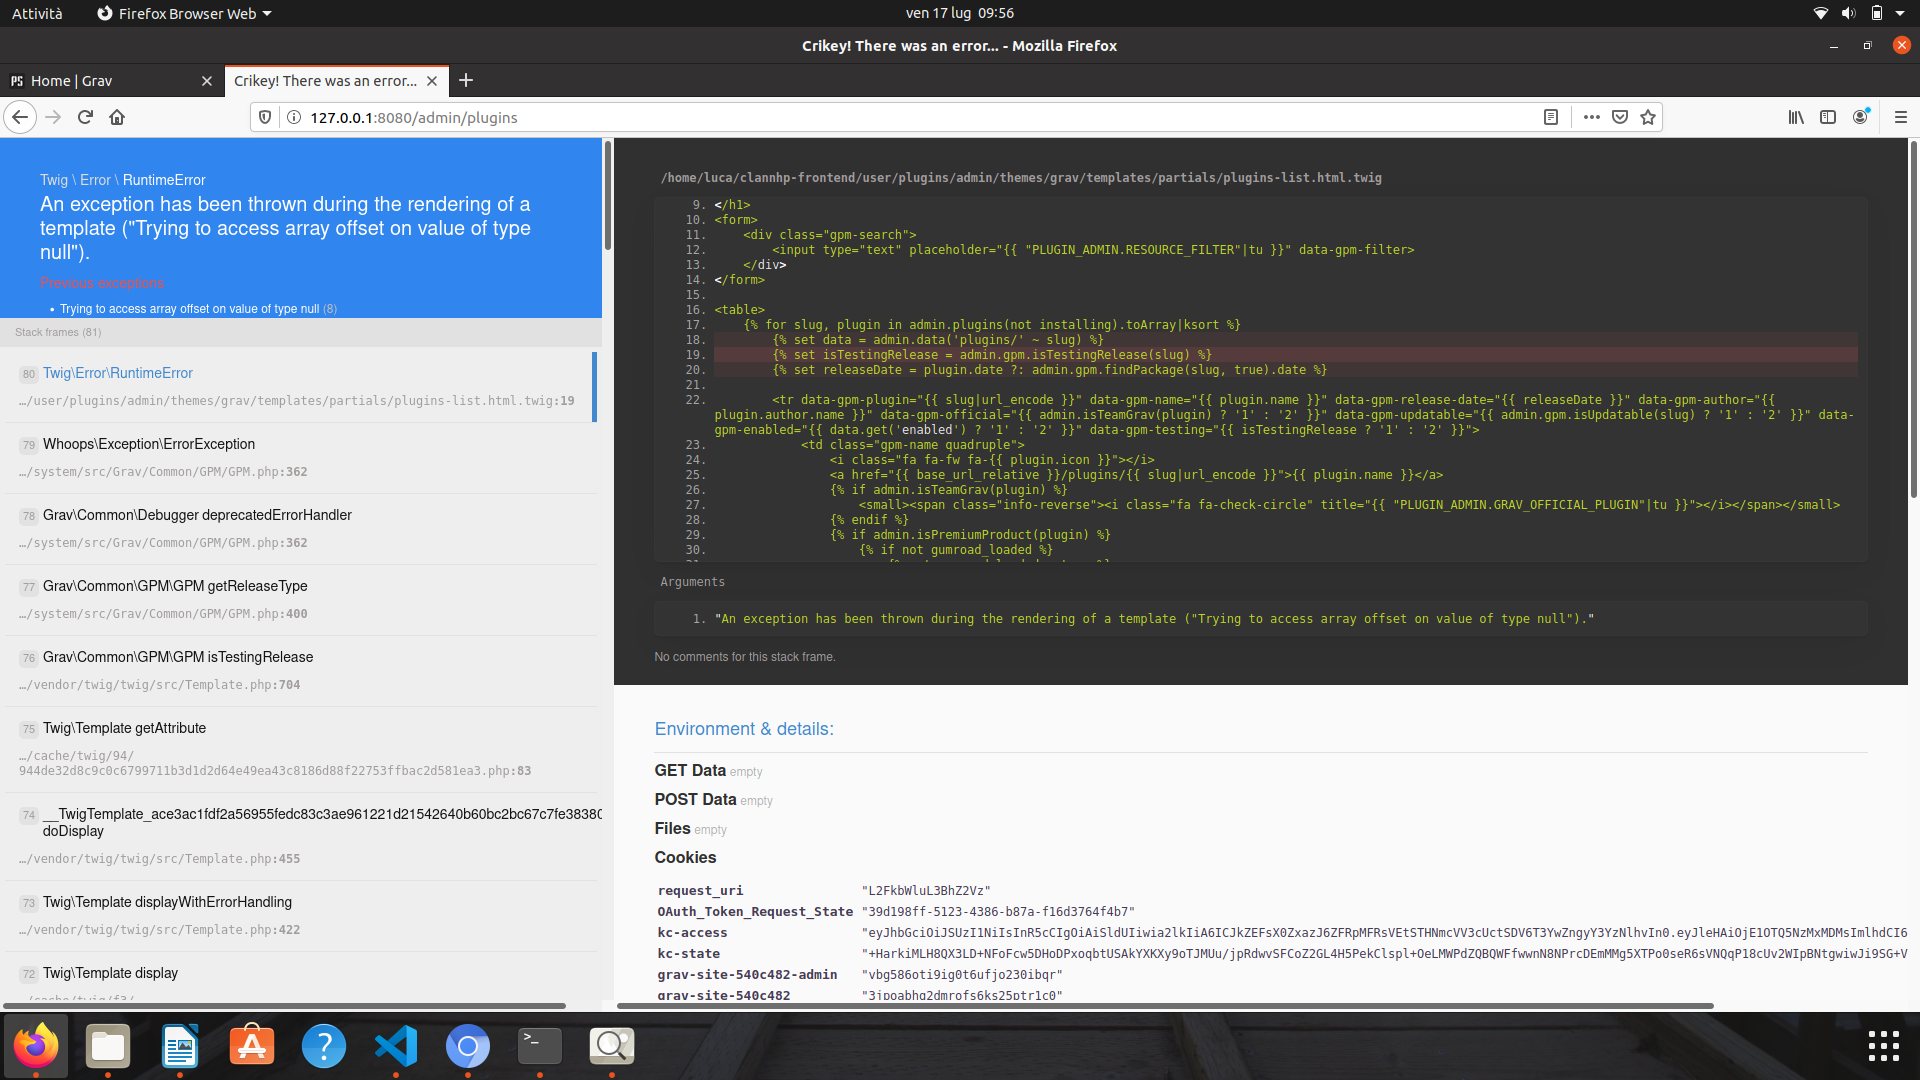Click the POST Data label
The width and height of the screenshot is (1920, 1080).
pos(695,799)
